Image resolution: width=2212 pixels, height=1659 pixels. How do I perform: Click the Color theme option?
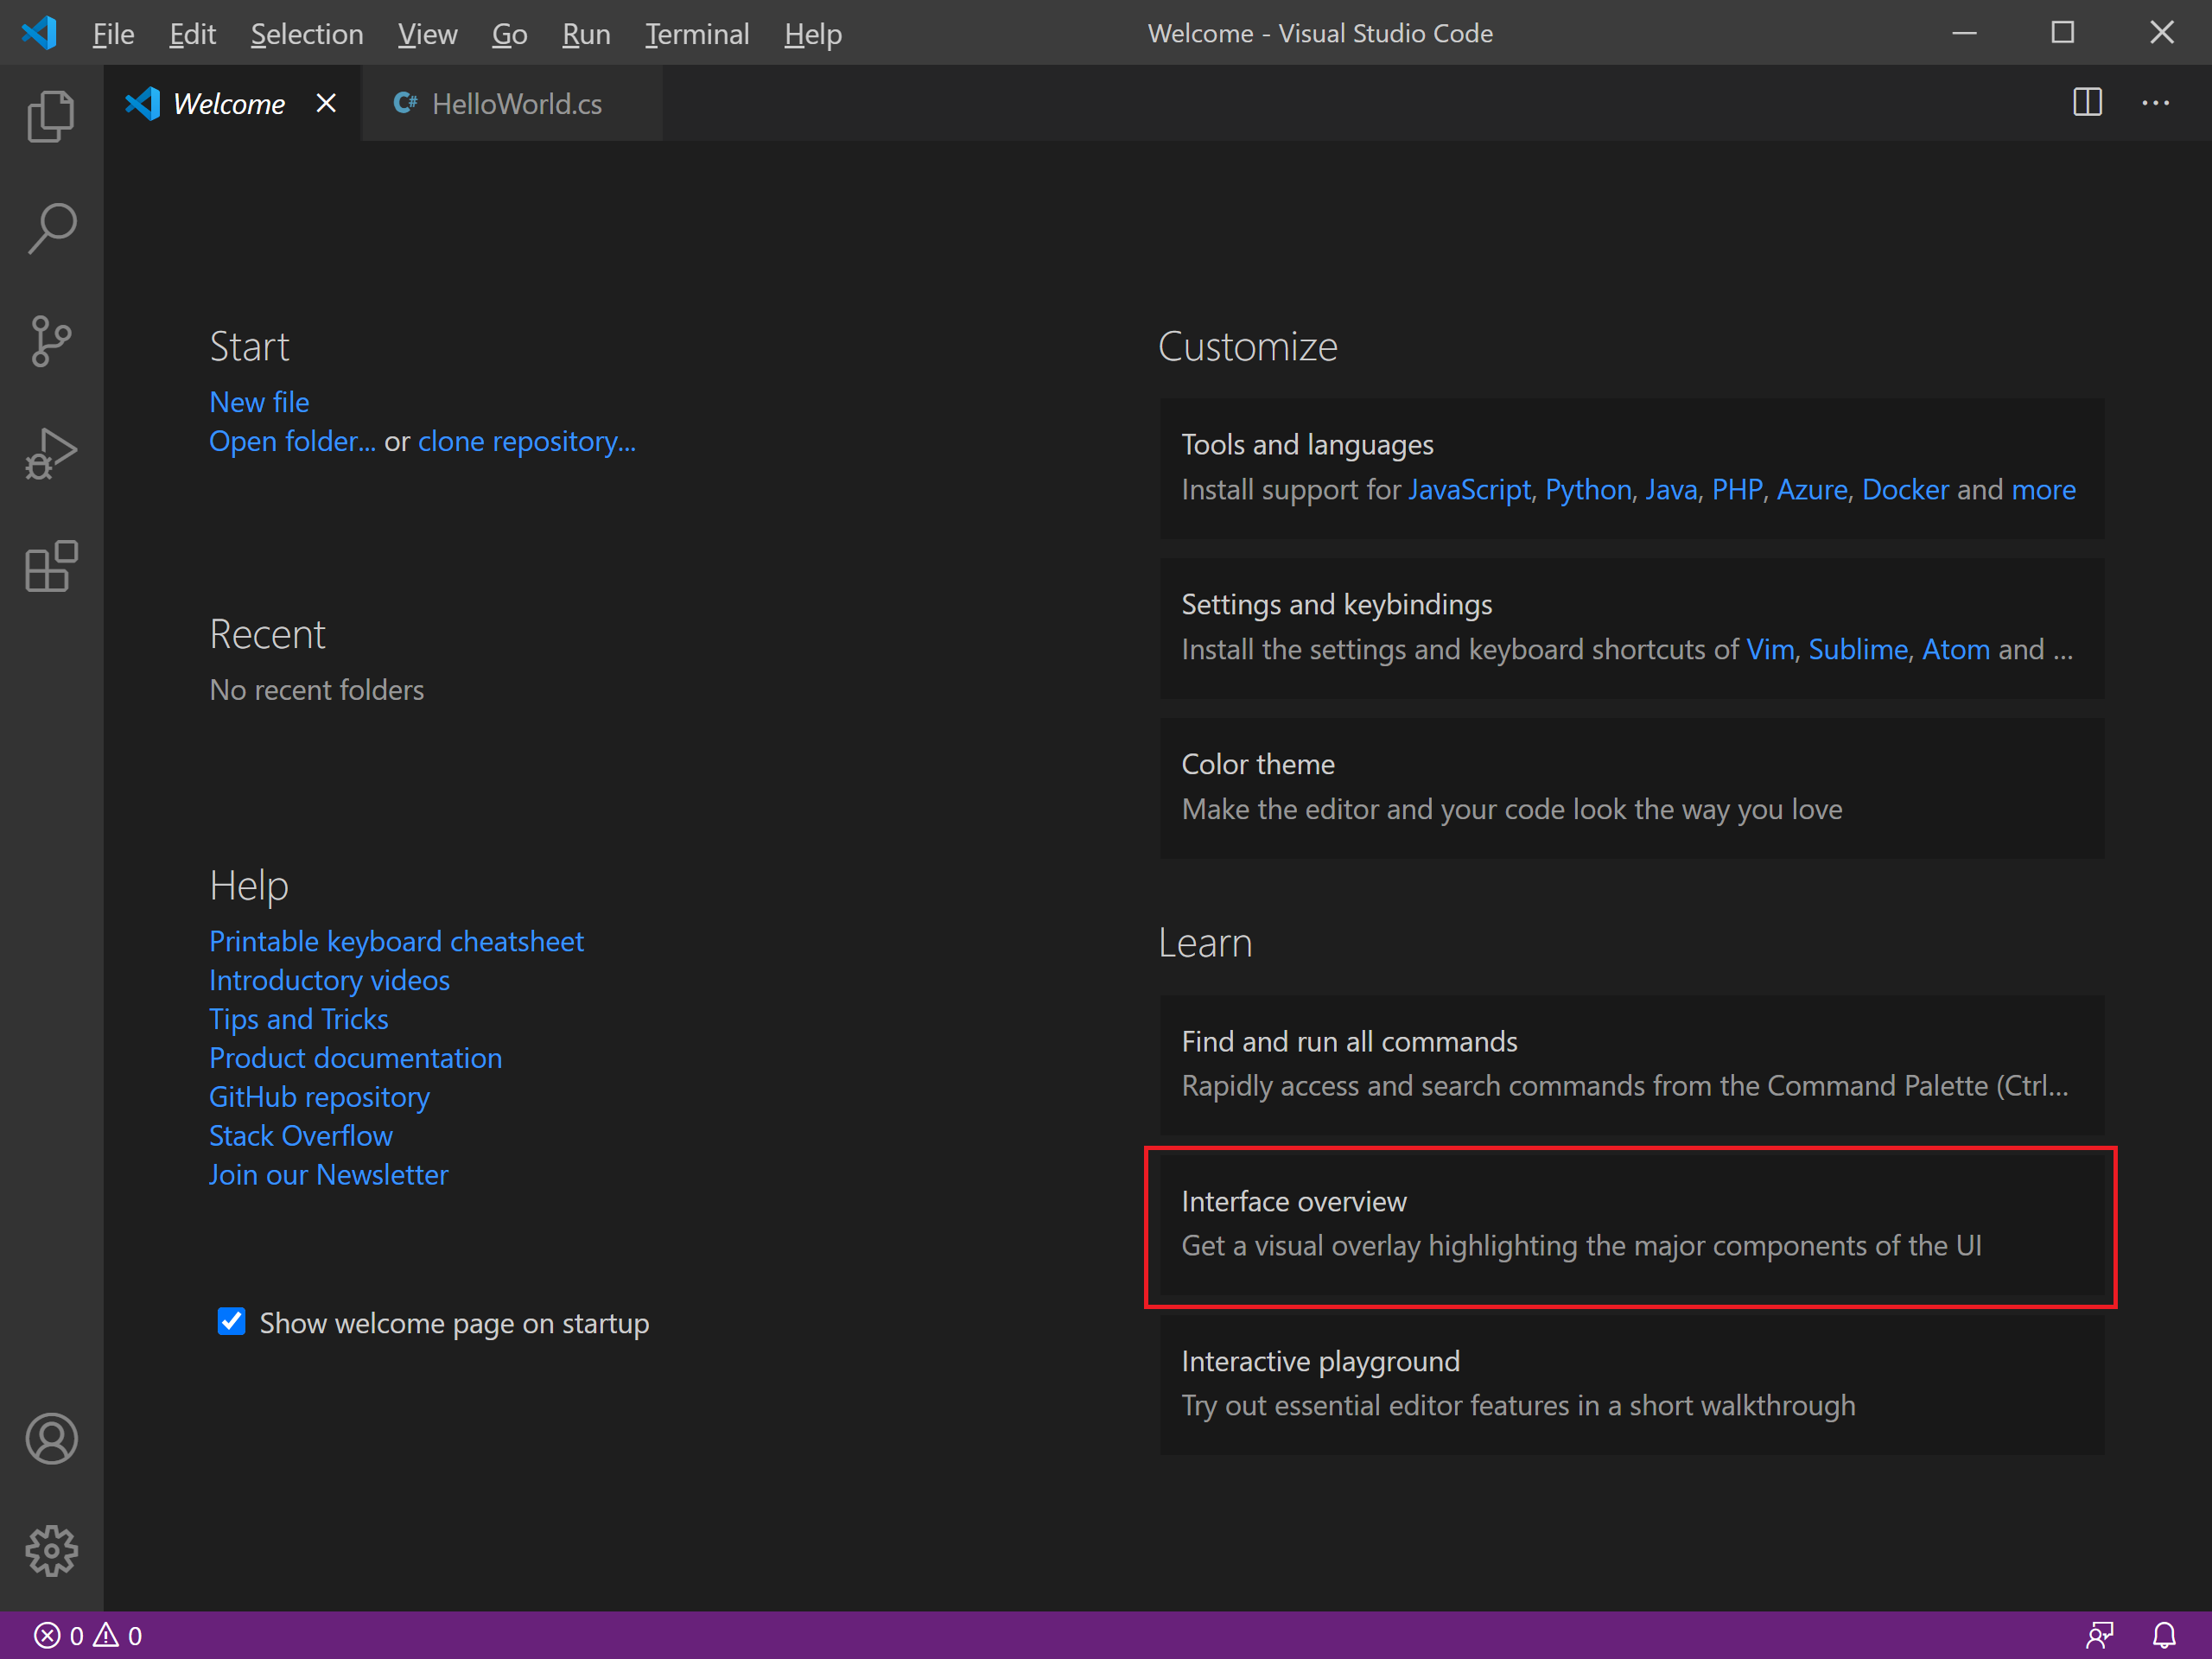click(x=1630, y=787)
